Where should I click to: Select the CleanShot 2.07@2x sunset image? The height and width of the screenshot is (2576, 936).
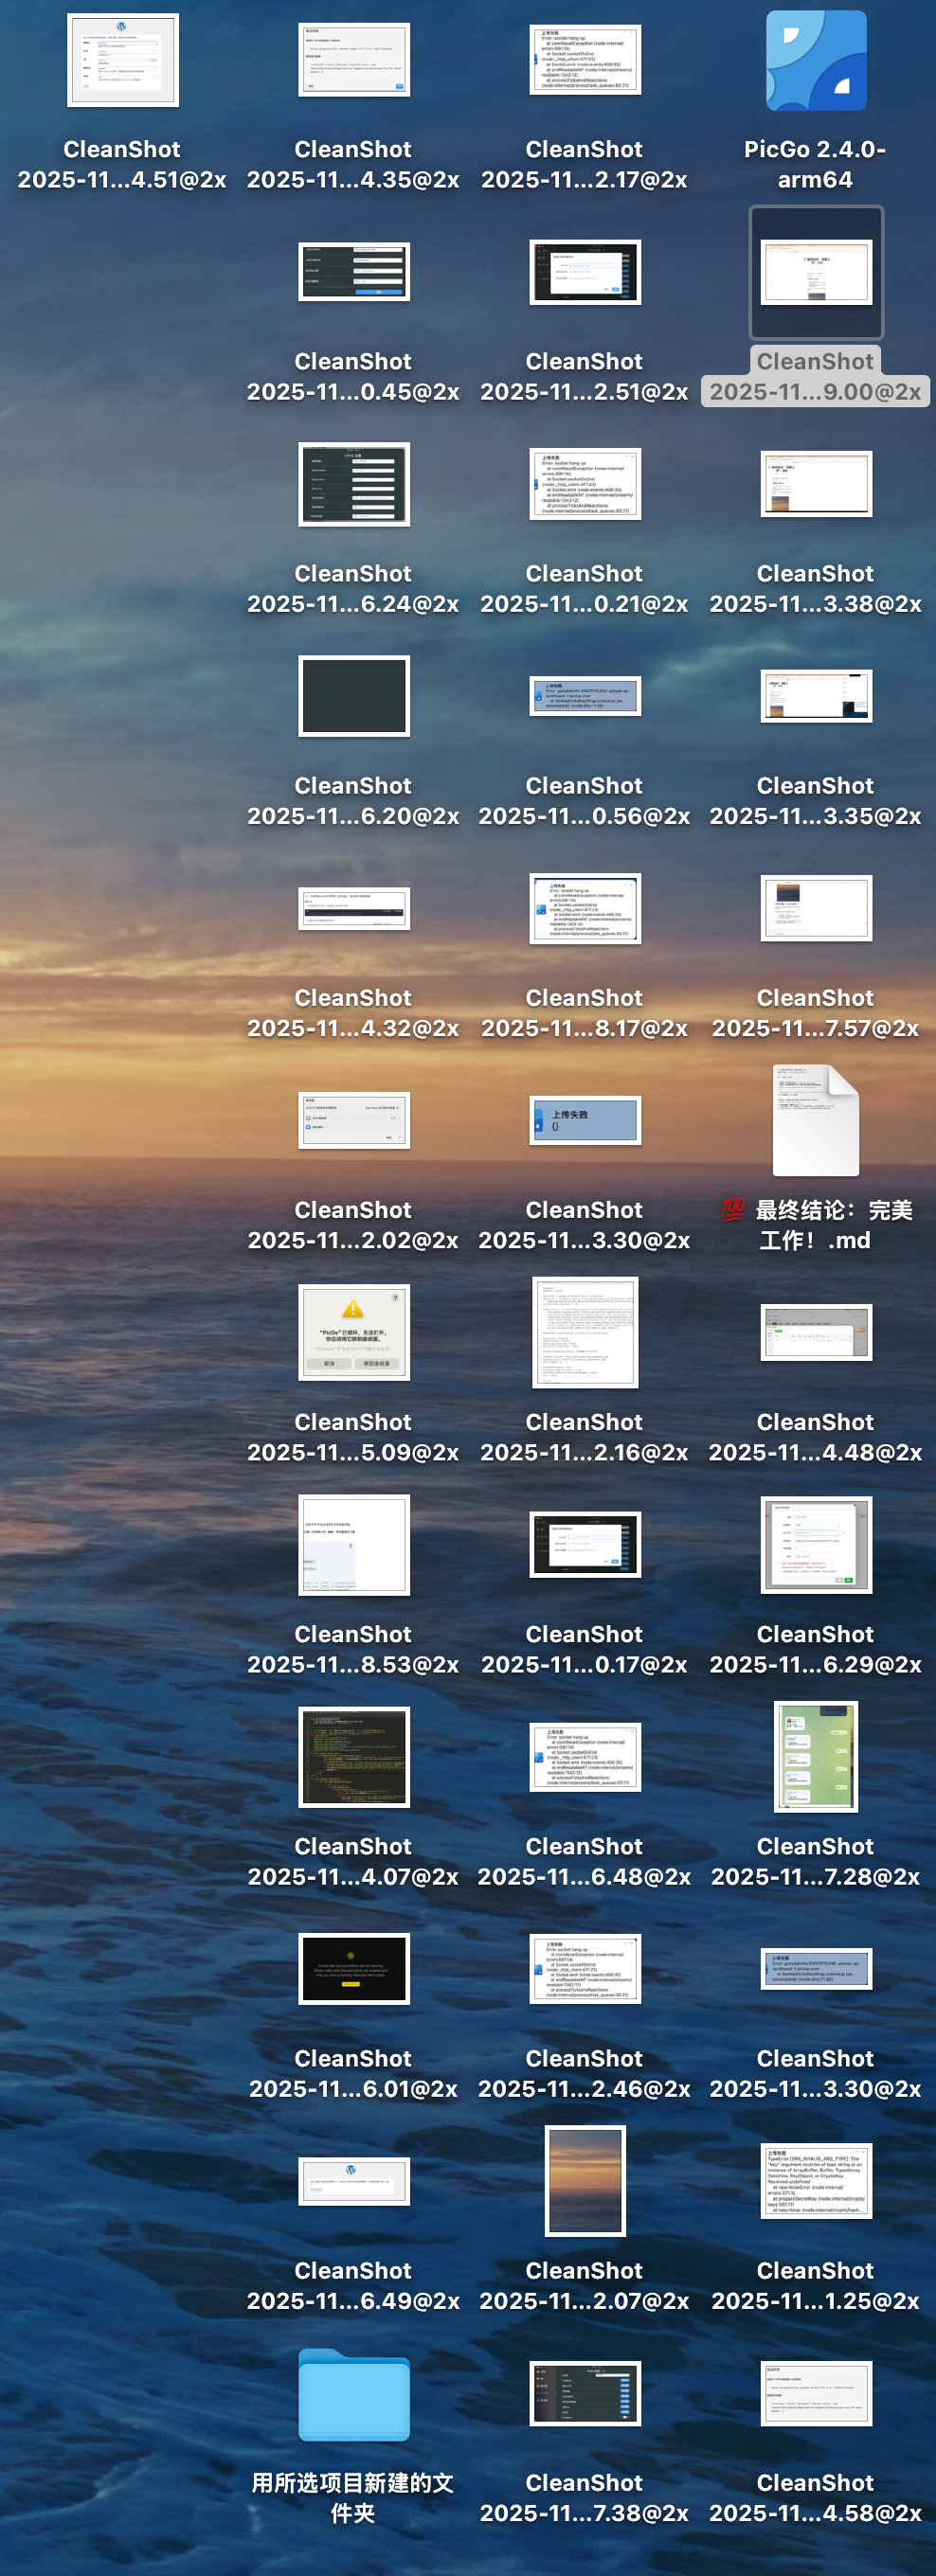click(584, 2180)
